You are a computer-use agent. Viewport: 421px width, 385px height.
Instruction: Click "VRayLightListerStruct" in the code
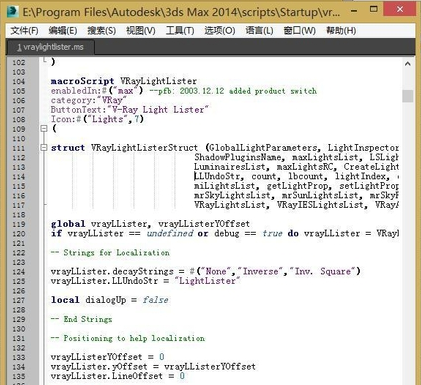click(x=144, y=148)
